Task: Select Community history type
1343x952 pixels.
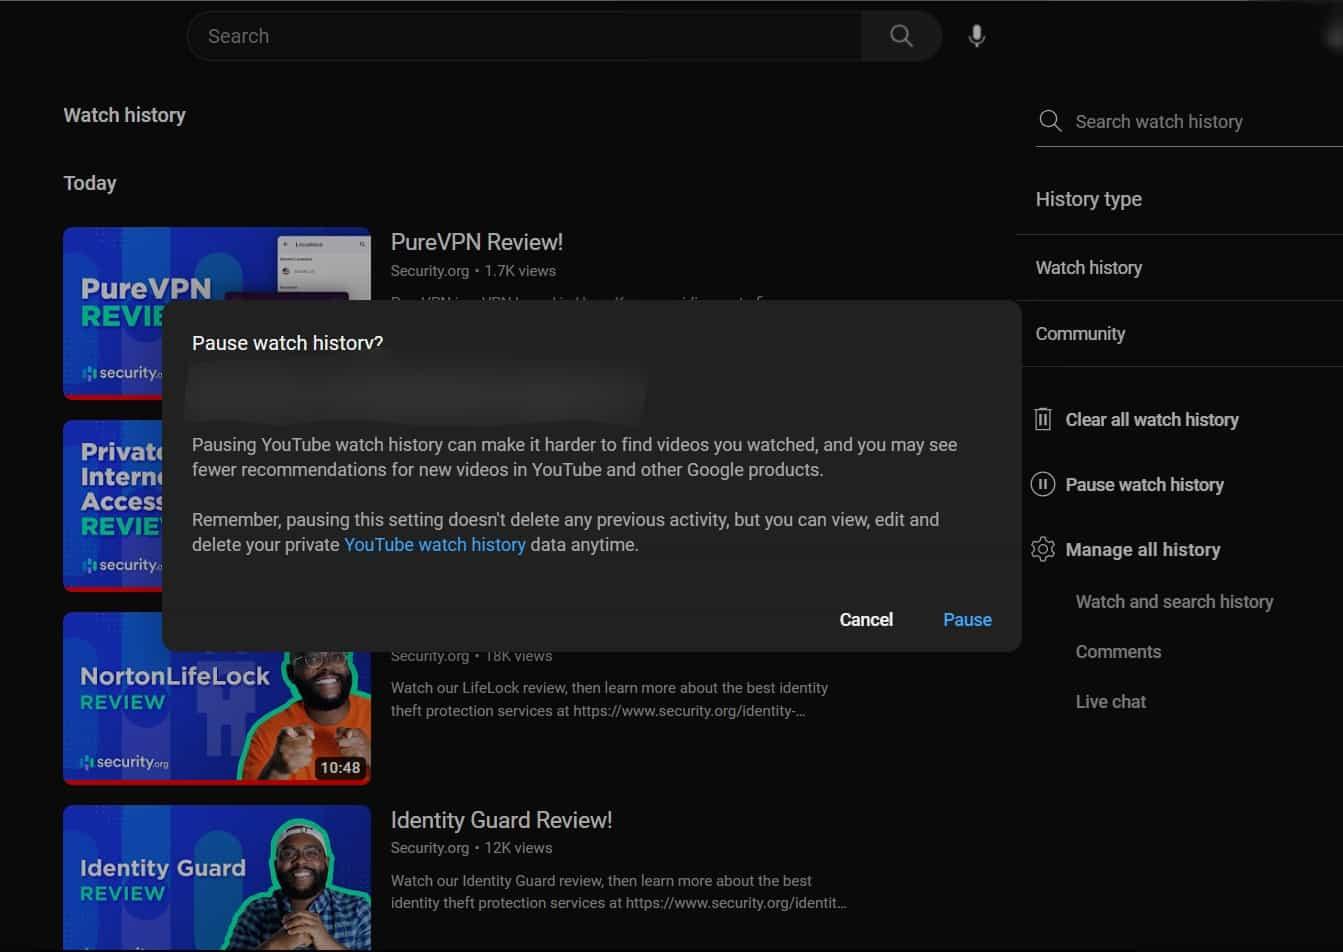Action: point(1080,334)
